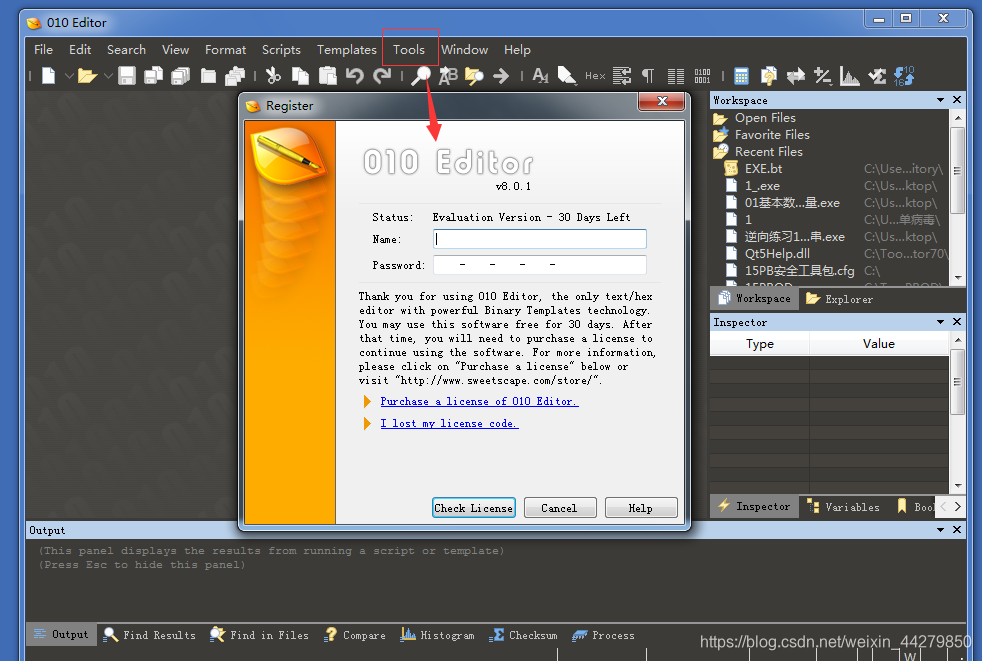Click the Save As toolbar icon
The image size is (982, 661).
[153, 76]
